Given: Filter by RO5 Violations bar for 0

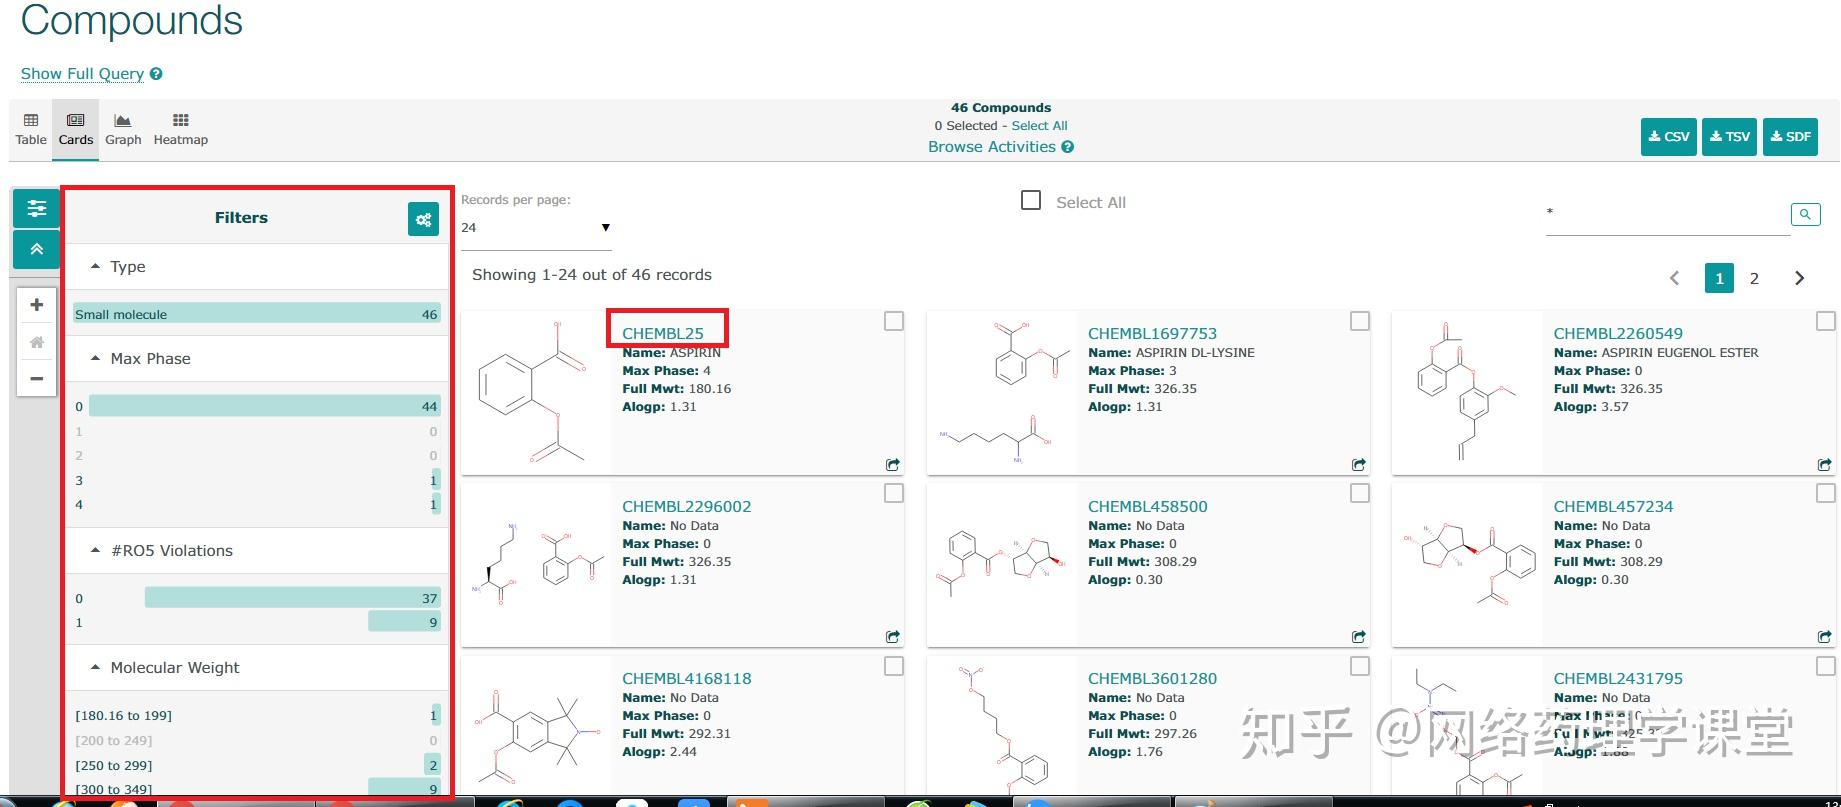Looking at the screenshot, I should click(x=291, y=598).
